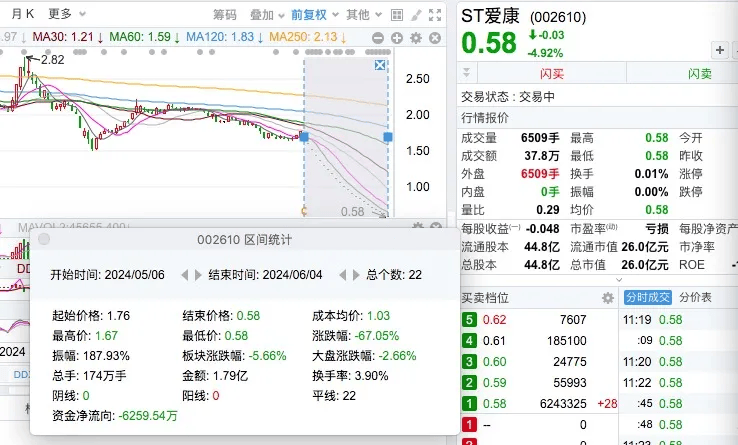
Task: Expand the 其他 options dropdown
Action: pyautogui.click(x=363, y=15)
